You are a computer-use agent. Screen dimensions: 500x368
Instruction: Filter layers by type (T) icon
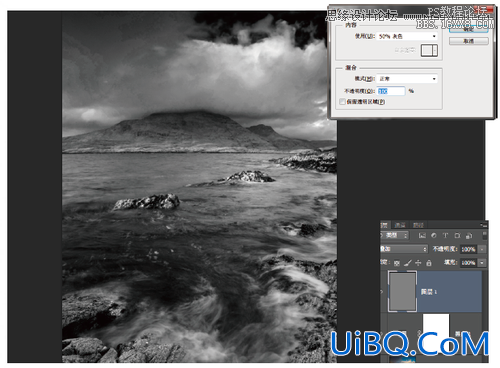(x=445, y=235)
